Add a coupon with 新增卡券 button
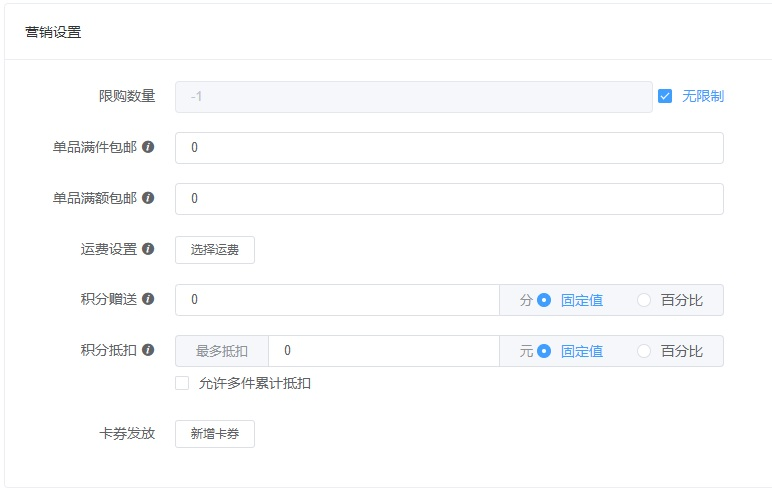 [215, 434]
